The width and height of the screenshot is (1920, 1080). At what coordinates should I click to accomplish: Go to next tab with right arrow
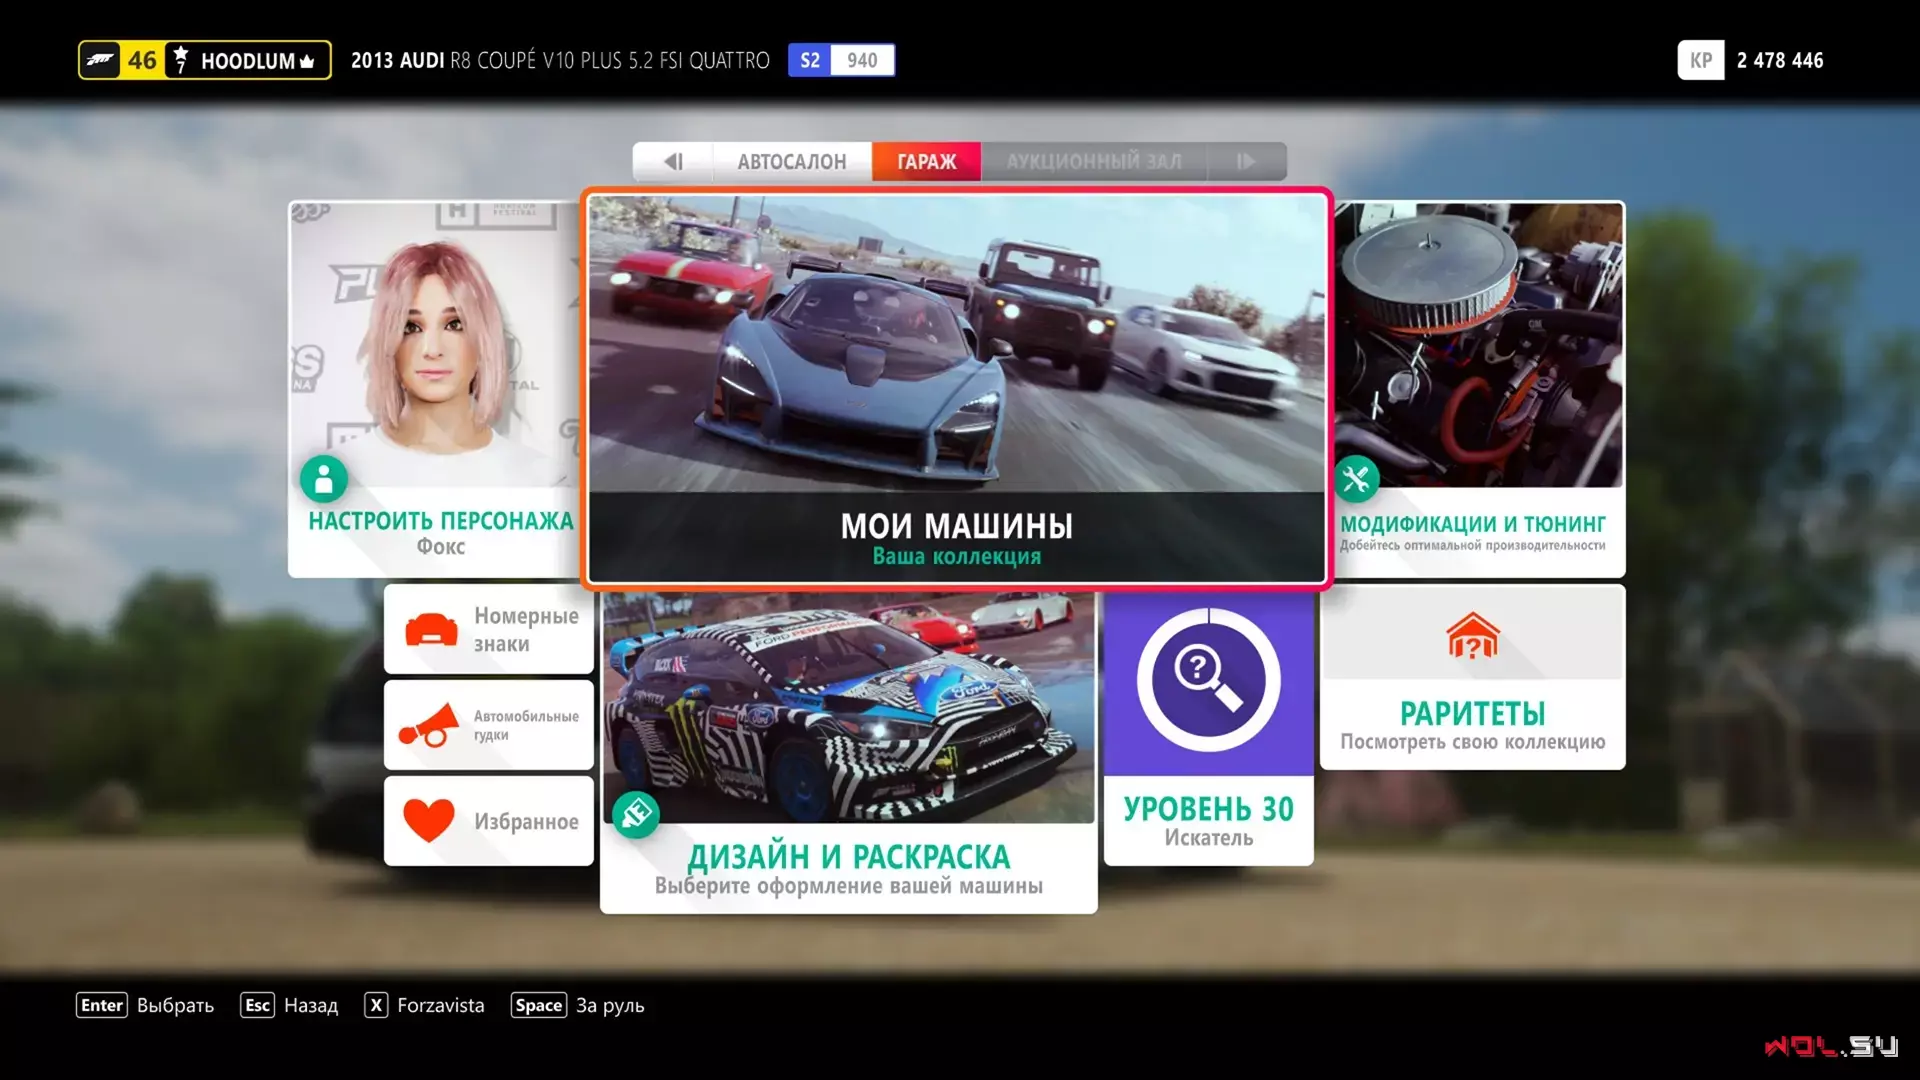tap(1246, 161)
